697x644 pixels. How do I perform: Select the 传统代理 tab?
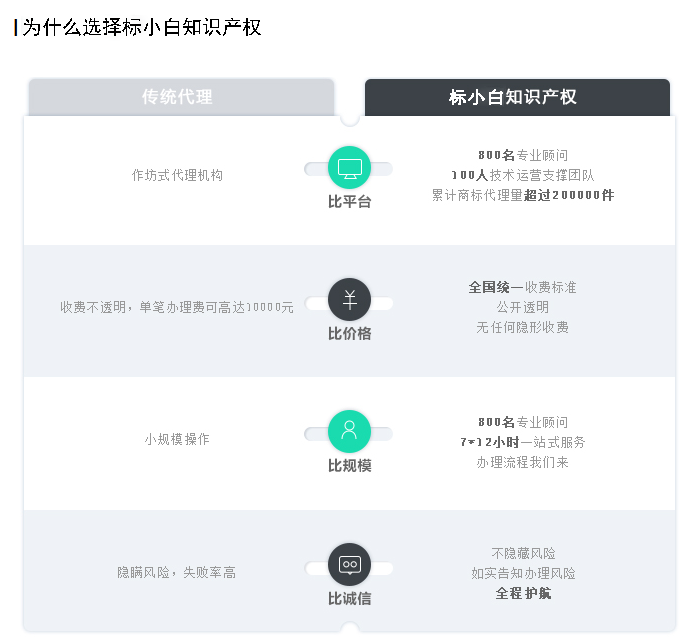(x=178, y=97)
